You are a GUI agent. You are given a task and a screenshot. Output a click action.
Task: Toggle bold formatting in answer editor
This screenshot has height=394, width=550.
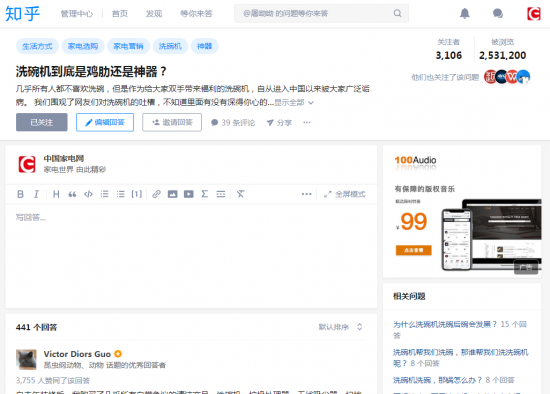(x=20, y=194)
